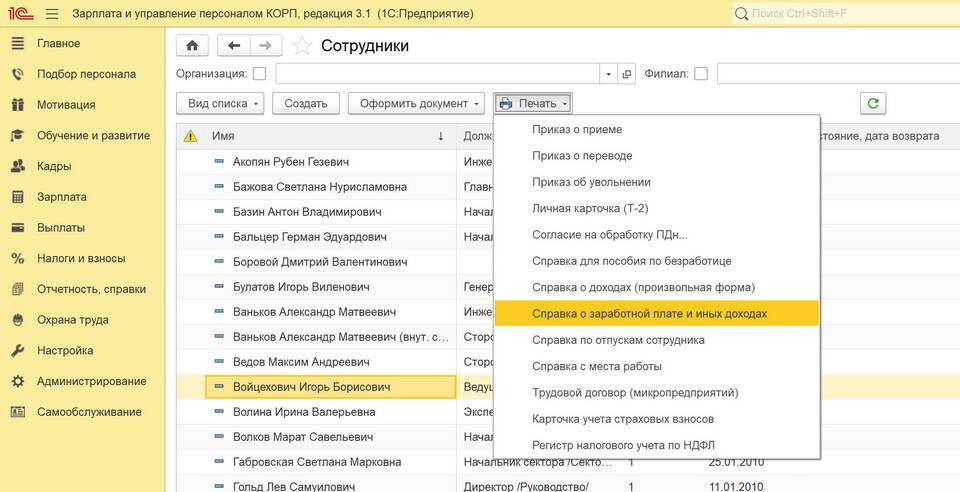This screenshot has width=960, height=492.
Task: Click the Печать button
Action: [x=532, y=103]
